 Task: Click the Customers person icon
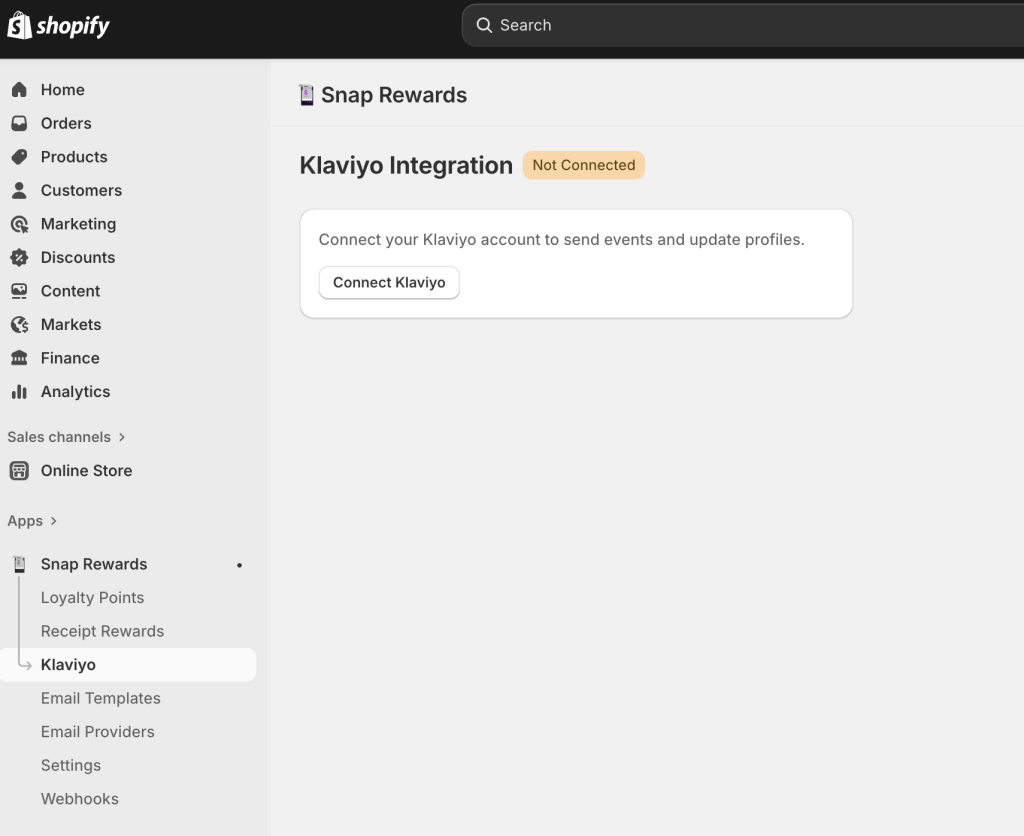pos(19,190)
